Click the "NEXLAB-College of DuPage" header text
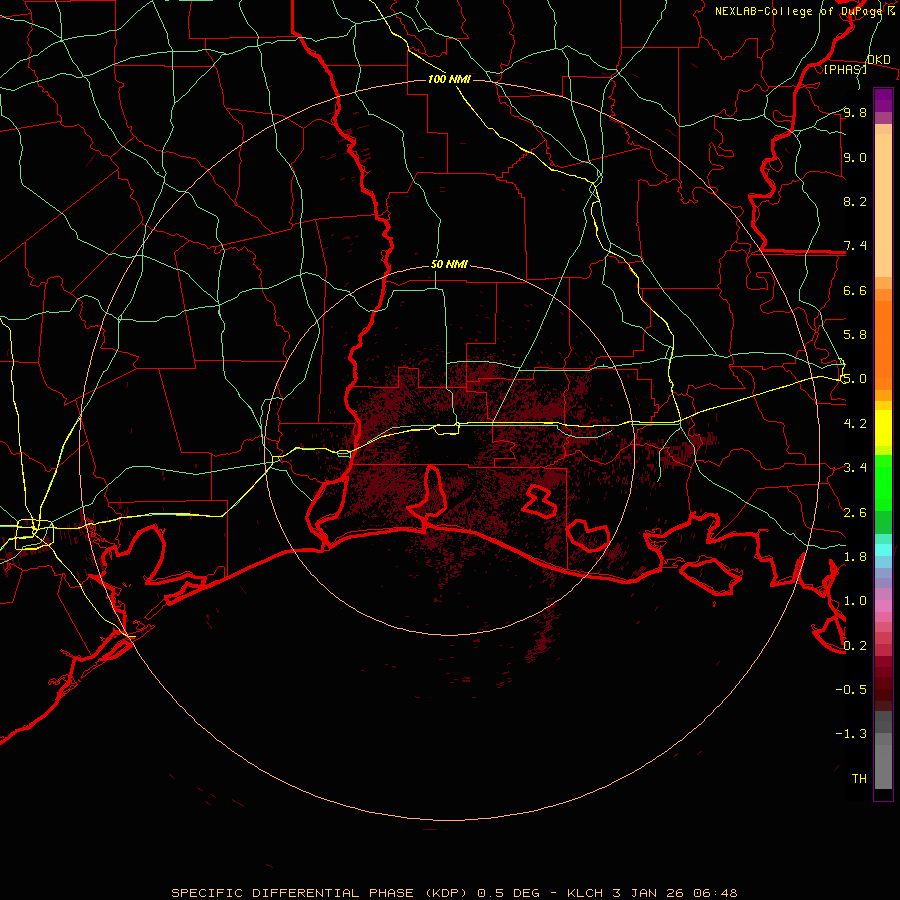This screenshot has width=900, height=900. coord(799,11)
